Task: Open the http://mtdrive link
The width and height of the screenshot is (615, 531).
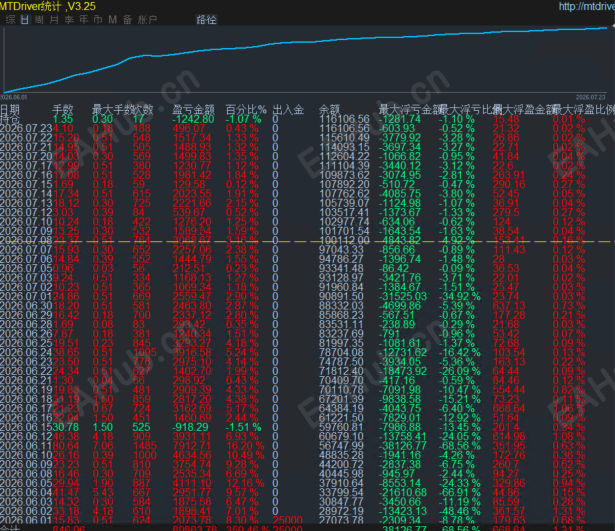Action: click(586, 6)
